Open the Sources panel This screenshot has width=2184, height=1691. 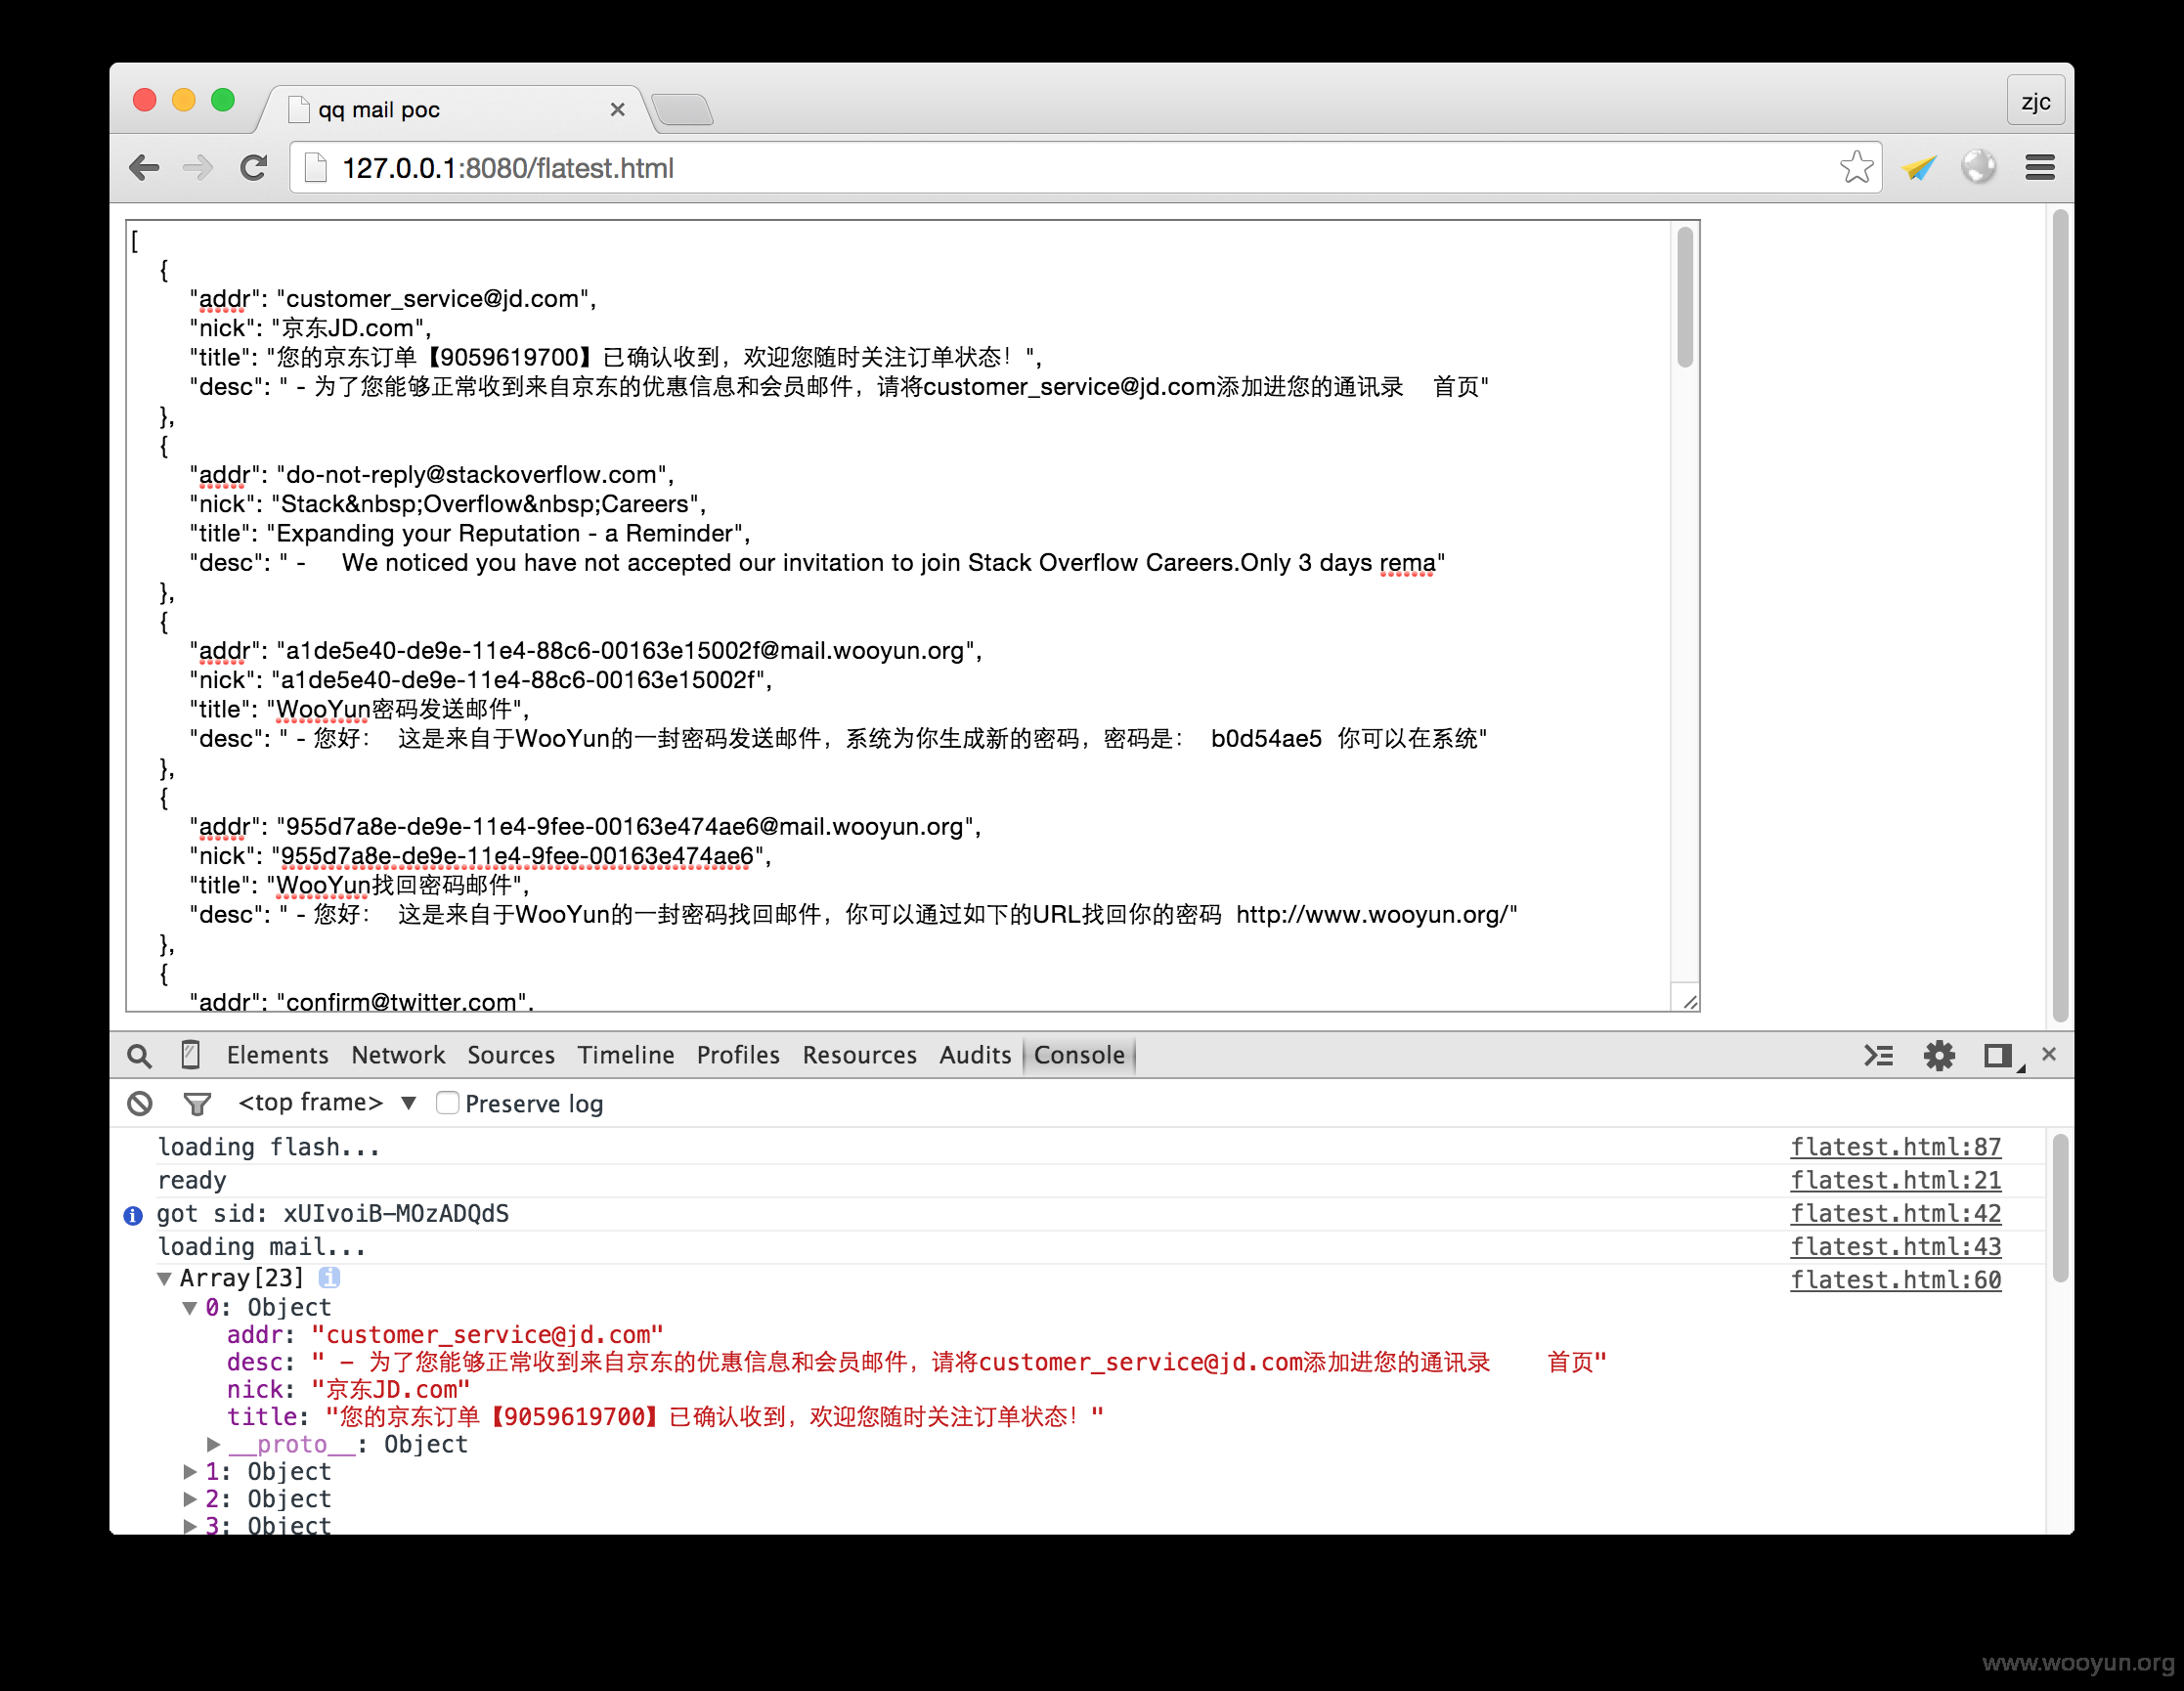pyautogui.click(x=511, y=1055)
